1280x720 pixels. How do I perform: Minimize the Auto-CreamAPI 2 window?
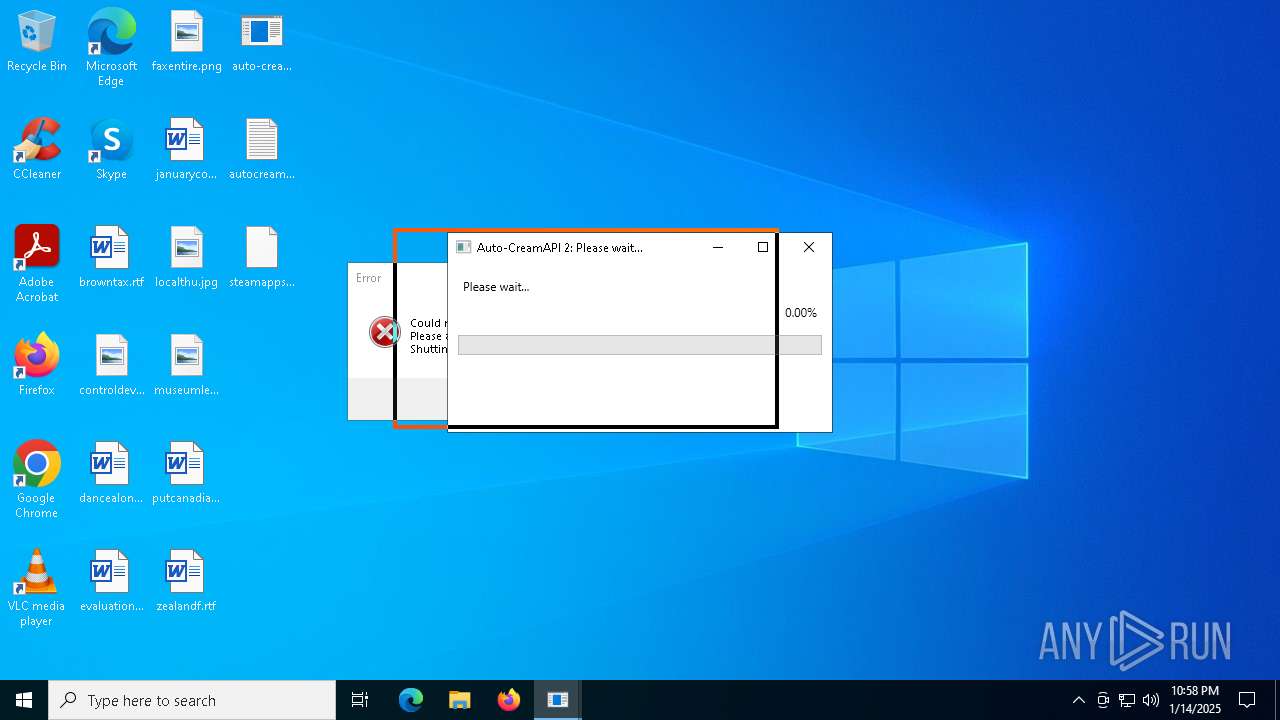(x=717, y=247)
